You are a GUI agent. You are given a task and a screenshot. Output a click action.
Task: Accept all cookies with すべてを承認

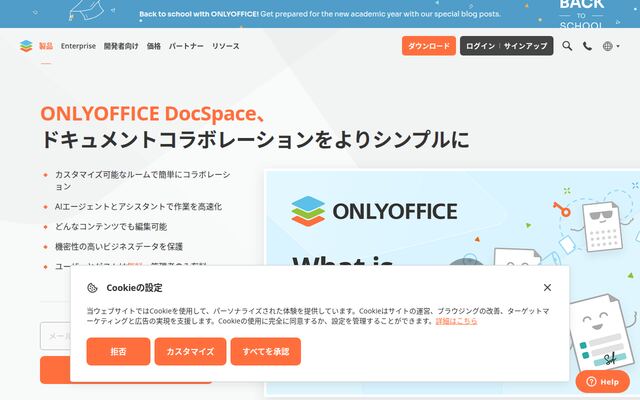[x=266, y=351]
